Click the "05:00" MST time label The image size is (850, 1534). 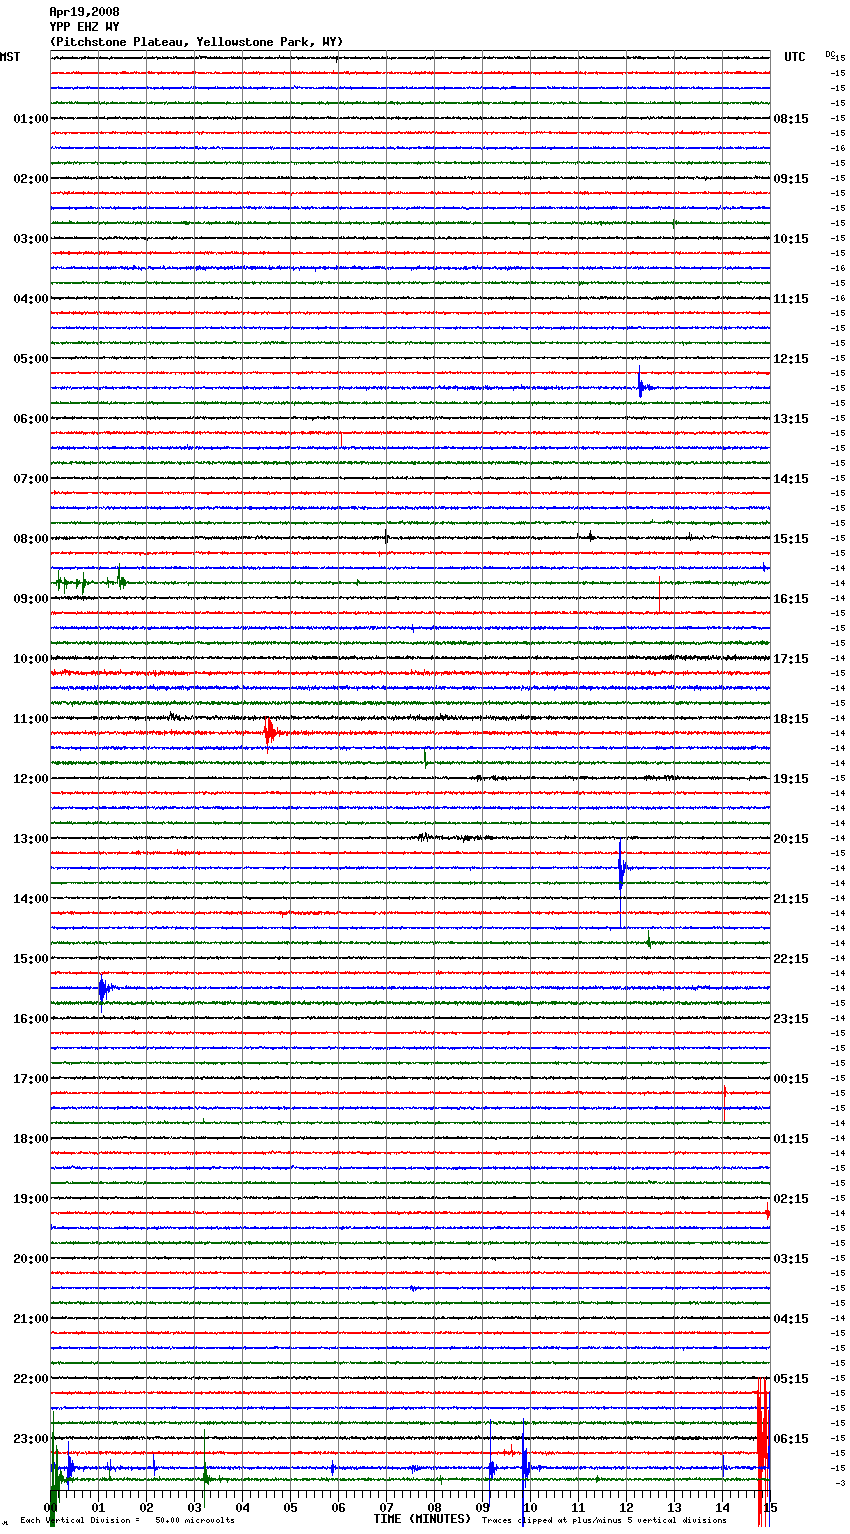click(31, 359)
